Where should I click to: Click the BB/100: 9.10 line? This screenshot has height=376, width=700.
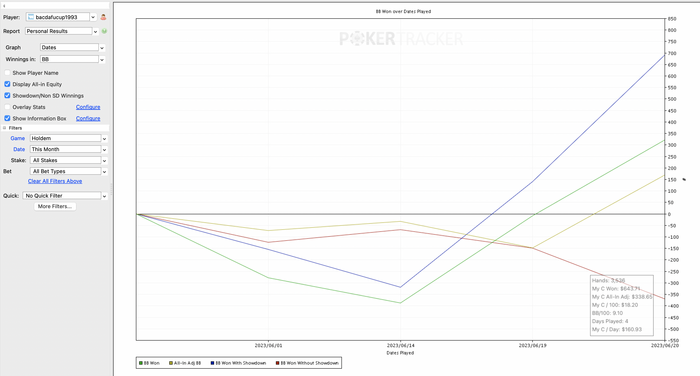click(607, 313)
